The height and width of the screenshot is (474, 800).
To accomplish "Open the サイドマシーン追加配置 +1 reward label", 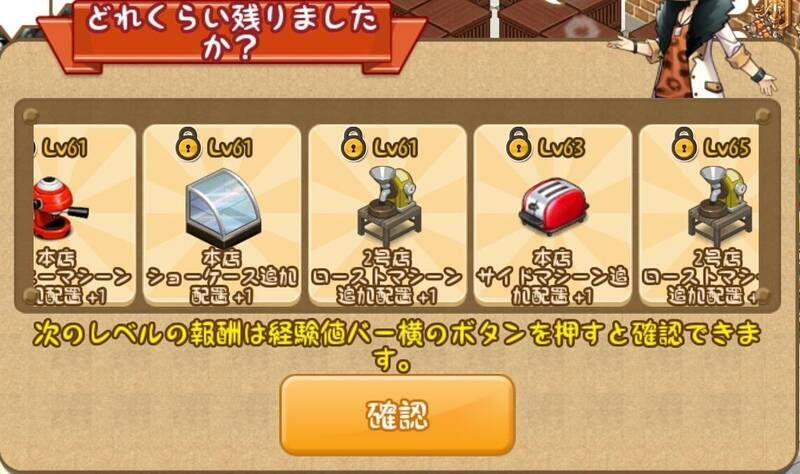I will coord(553,287).
